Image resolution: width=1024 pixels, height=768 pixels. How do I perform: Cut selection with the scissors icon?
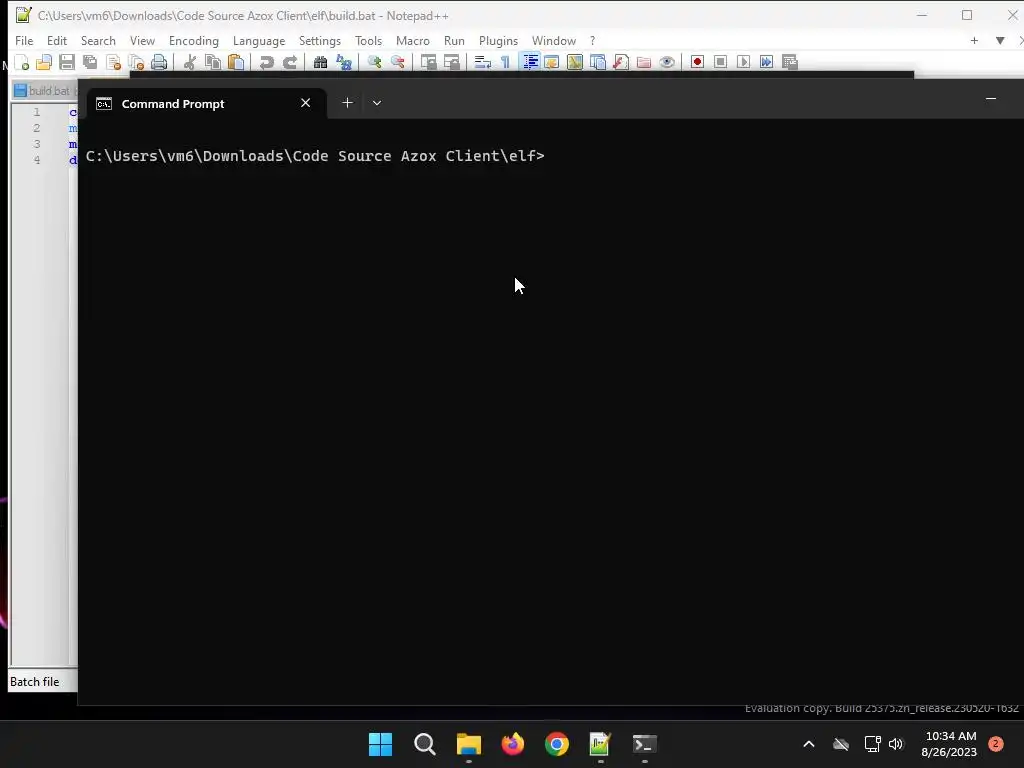(x=190, y=62)
